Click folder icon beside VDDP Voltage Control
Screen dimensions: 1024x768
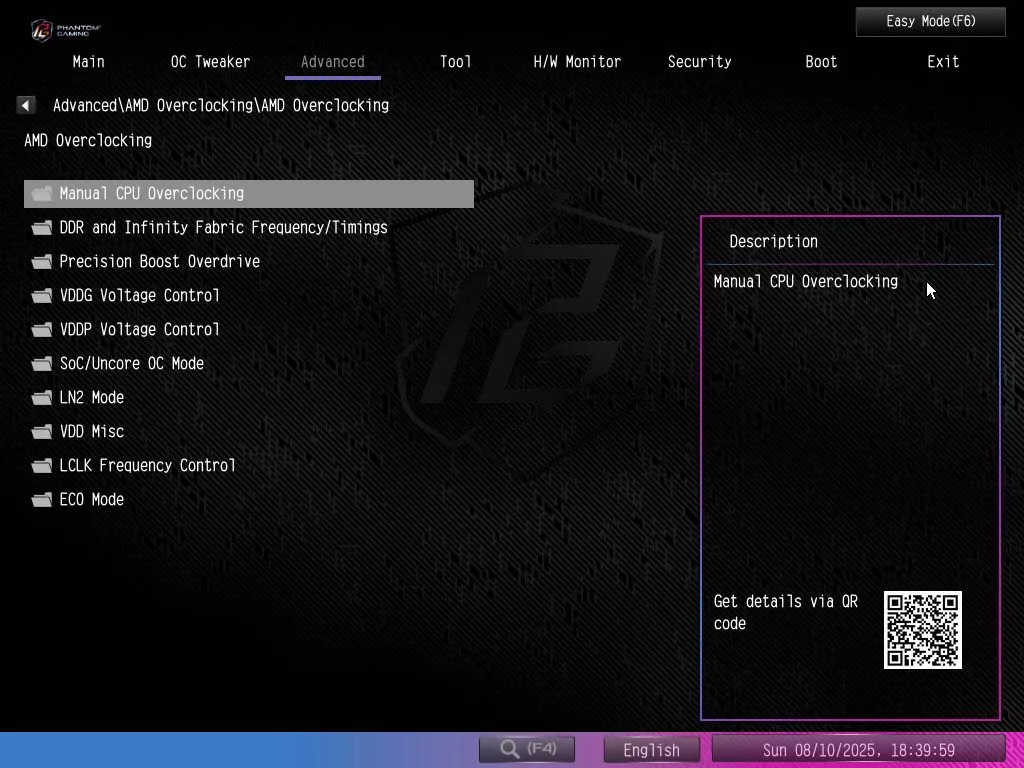(42, 330)
